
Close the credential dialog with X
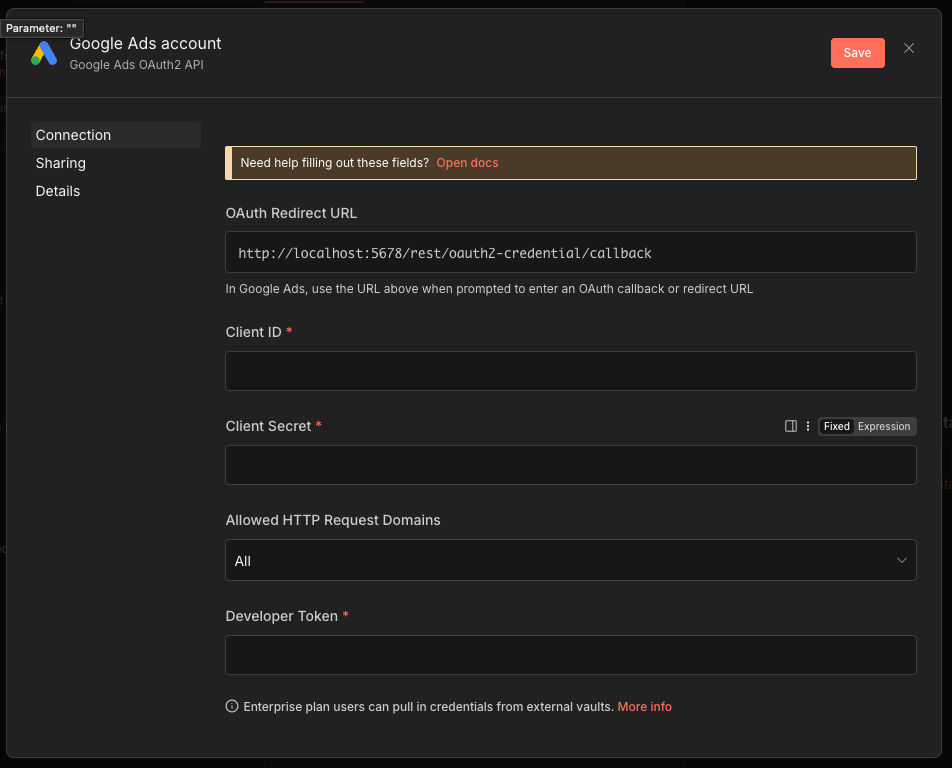point(908,49)
